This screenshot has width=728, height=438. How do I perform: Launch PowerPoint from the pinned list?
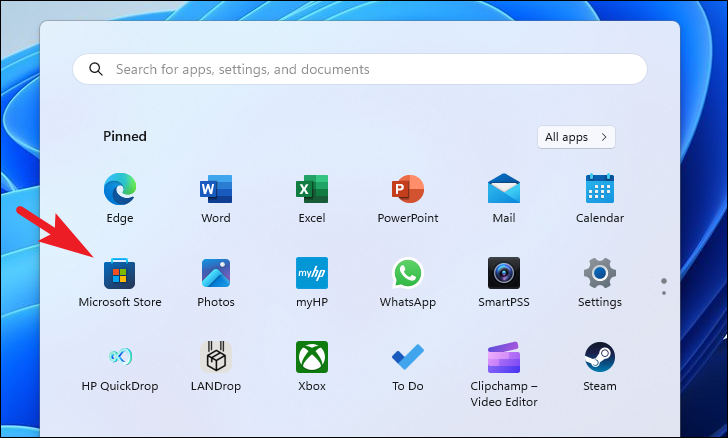pyautogui.click(x=408, y=189)
